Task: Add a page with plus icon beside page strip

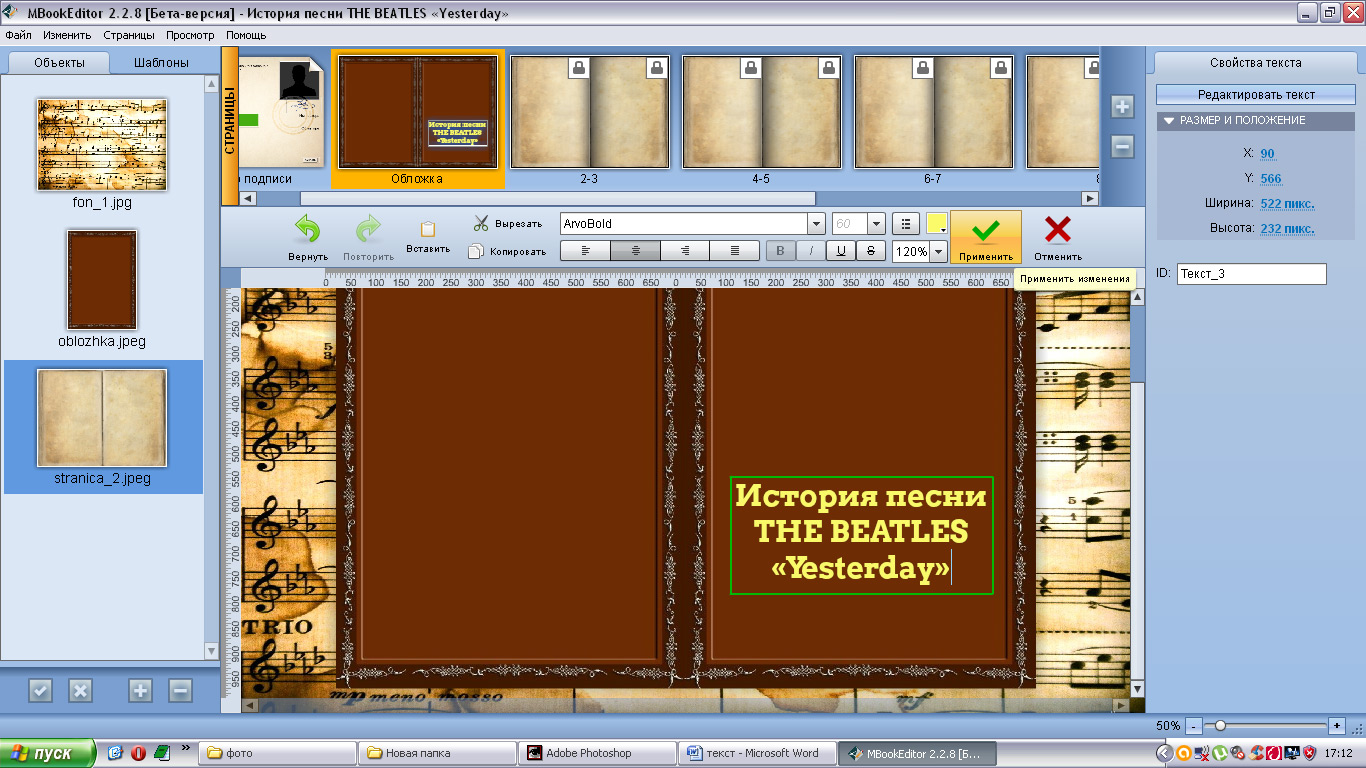Action: pyautogui.click(x=1122, y=106)
